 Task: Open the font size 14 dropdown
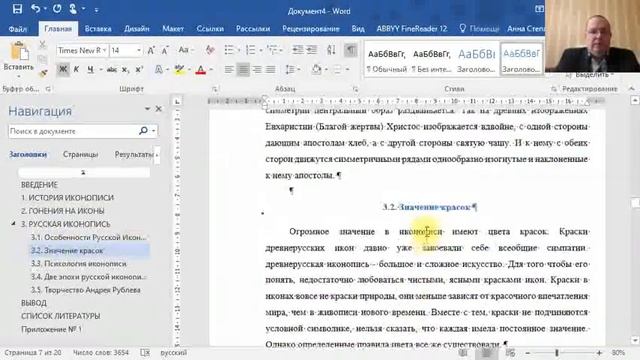coord(139,50)
